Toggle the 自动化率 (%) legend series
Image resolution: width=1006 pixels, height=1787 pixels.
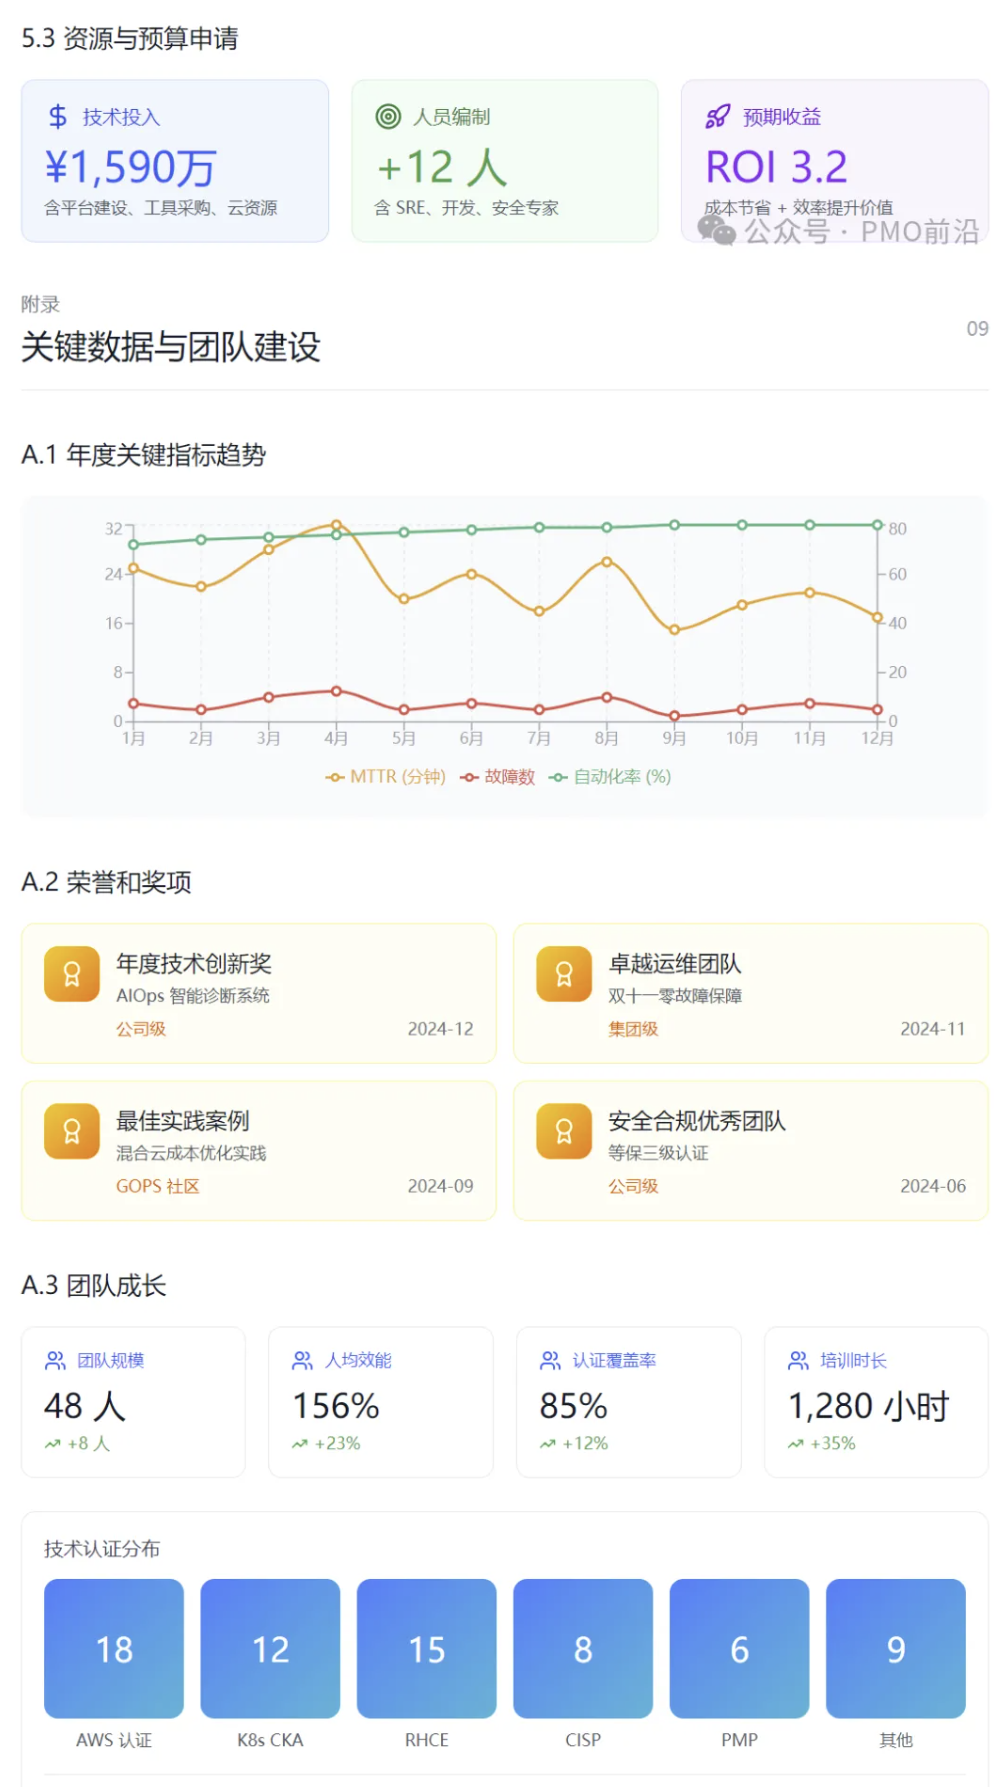tap(610, 777)
